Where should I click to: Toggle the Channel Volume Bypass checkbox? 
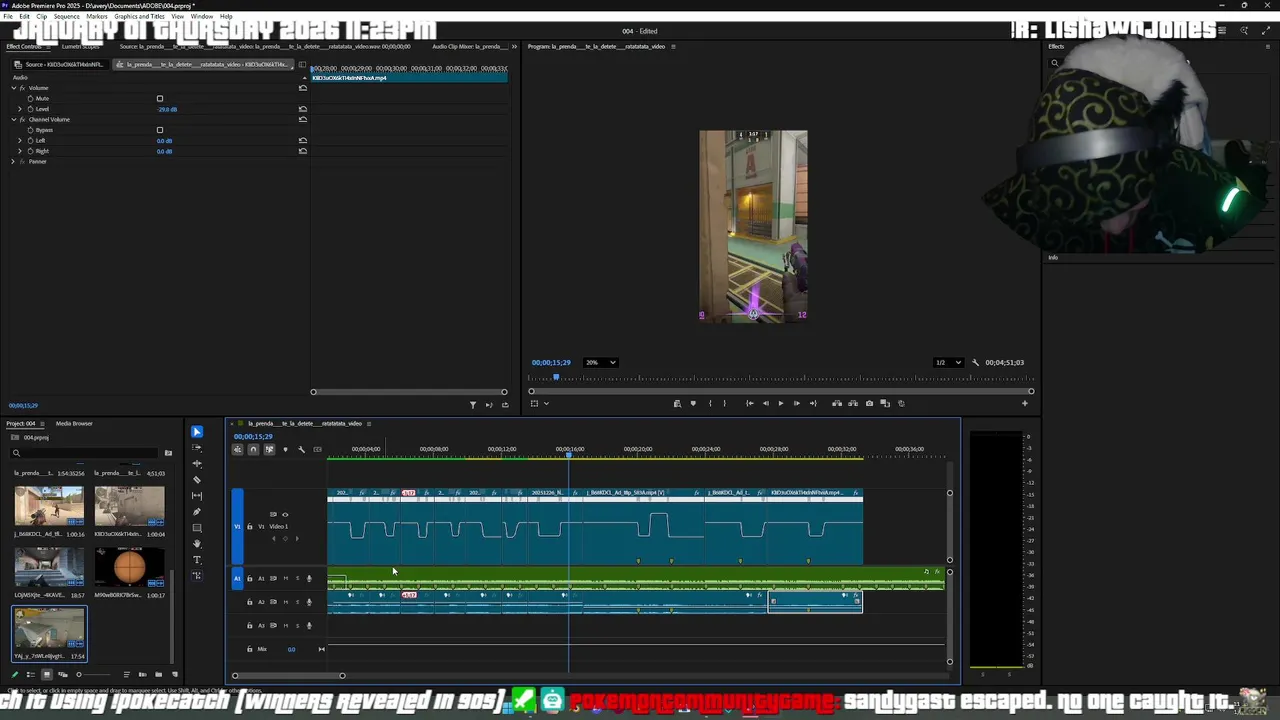coord(160,130)
